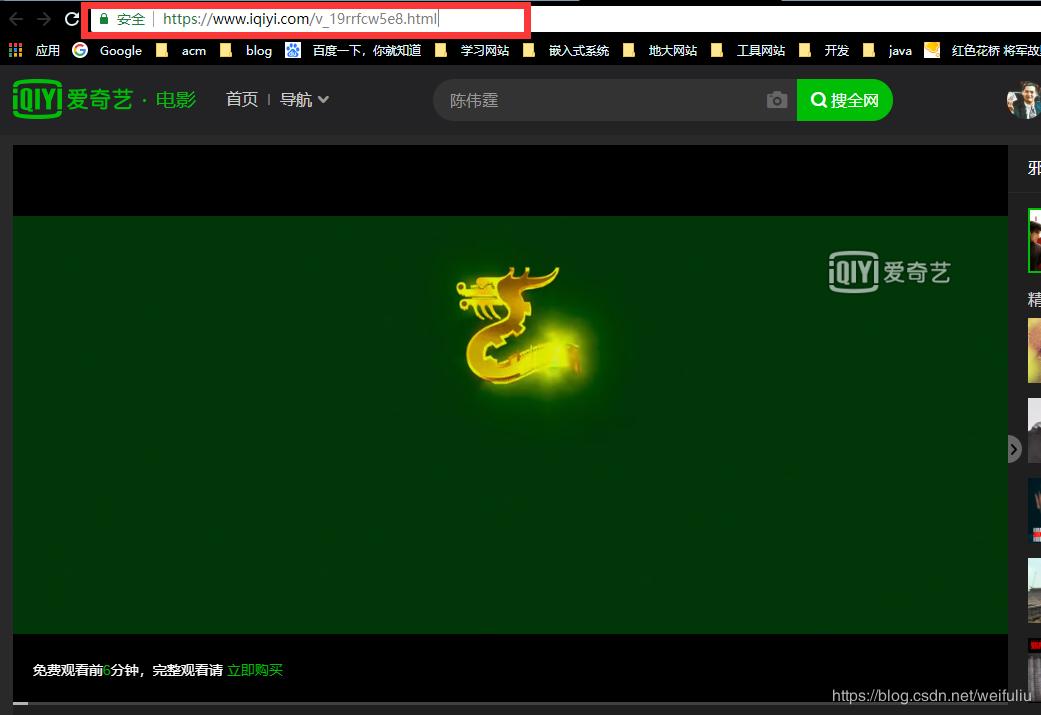Click the secure lock icon in address bar
The height and width of the screenshot is (715, 1041).
click(105, 18)
